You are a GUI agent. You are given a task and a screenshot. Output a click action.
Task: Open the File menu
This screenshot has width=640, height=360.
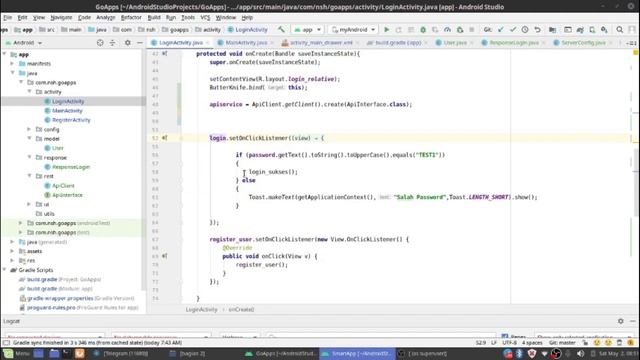tap(8, 18)
